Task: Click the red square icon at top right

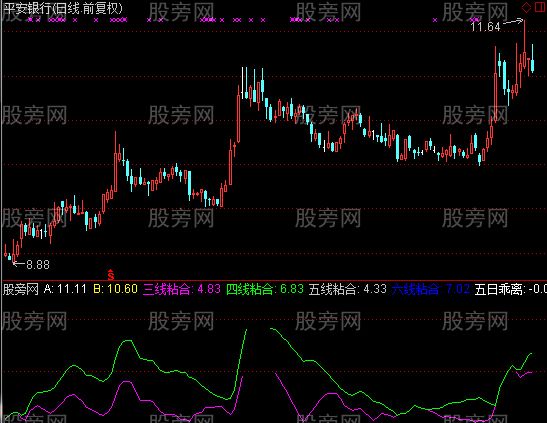Action: point(540,7)
